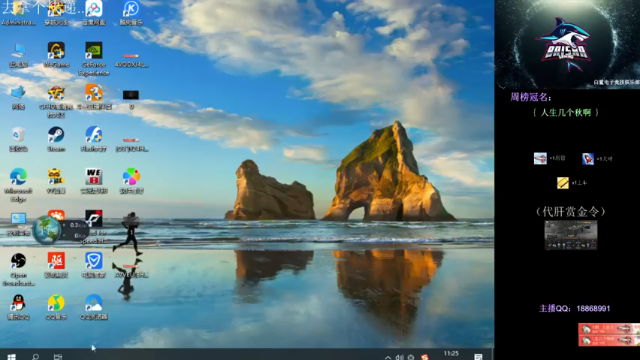The width and height of the screenshot is (640, 360).
Task: Open taskbar search magnifier
Action: [x=36, y=357]
